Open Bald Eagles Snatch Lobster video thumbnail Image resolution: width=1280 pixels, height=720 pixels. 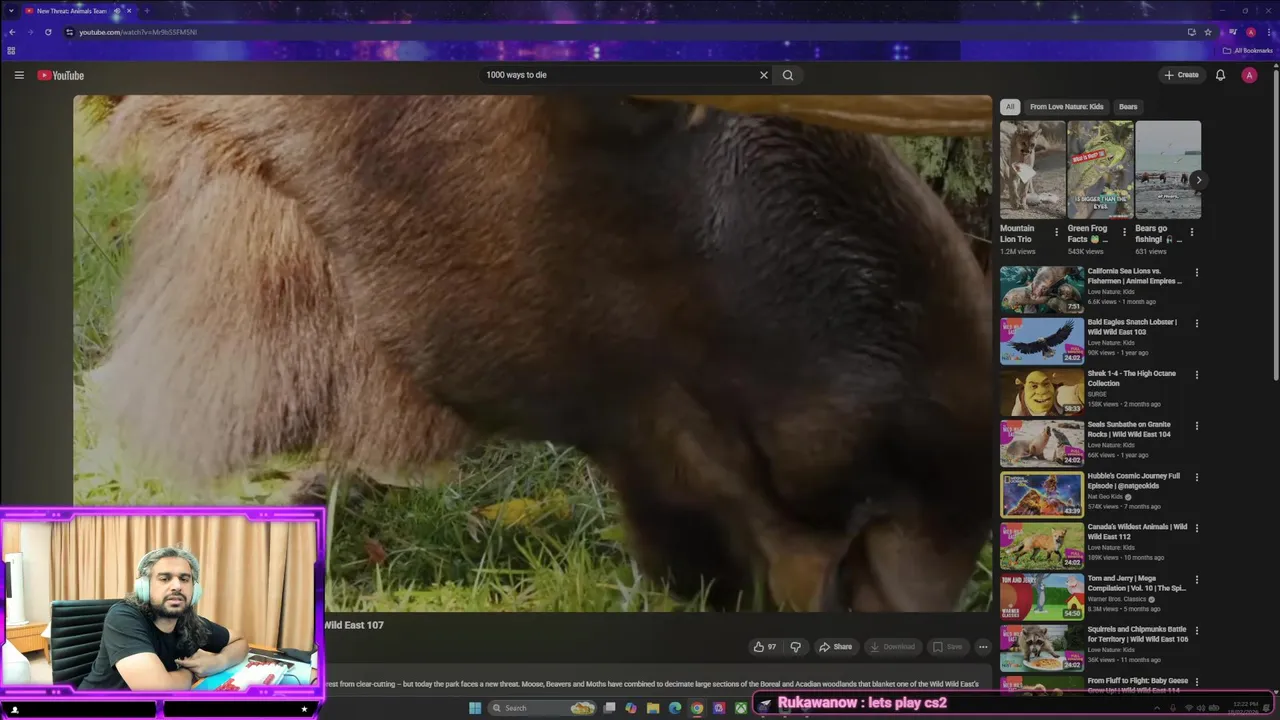coord(1042,341)
